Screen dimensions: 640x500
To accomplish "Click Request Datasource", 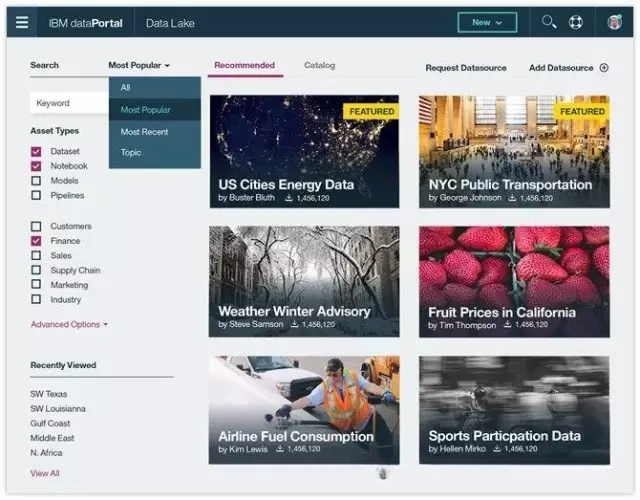I will click(x=466, y=68).
